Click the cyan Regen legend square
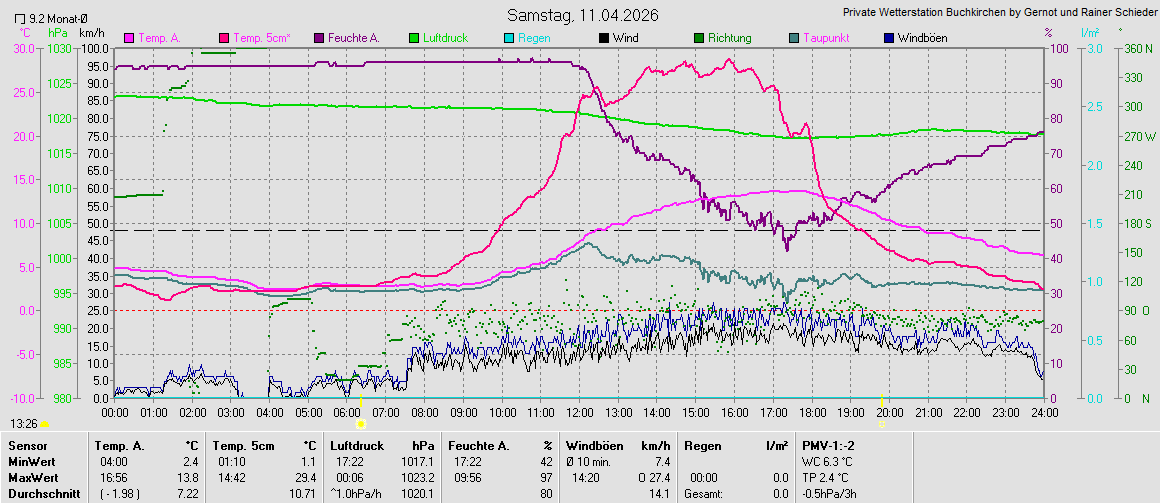 (509, 38)
